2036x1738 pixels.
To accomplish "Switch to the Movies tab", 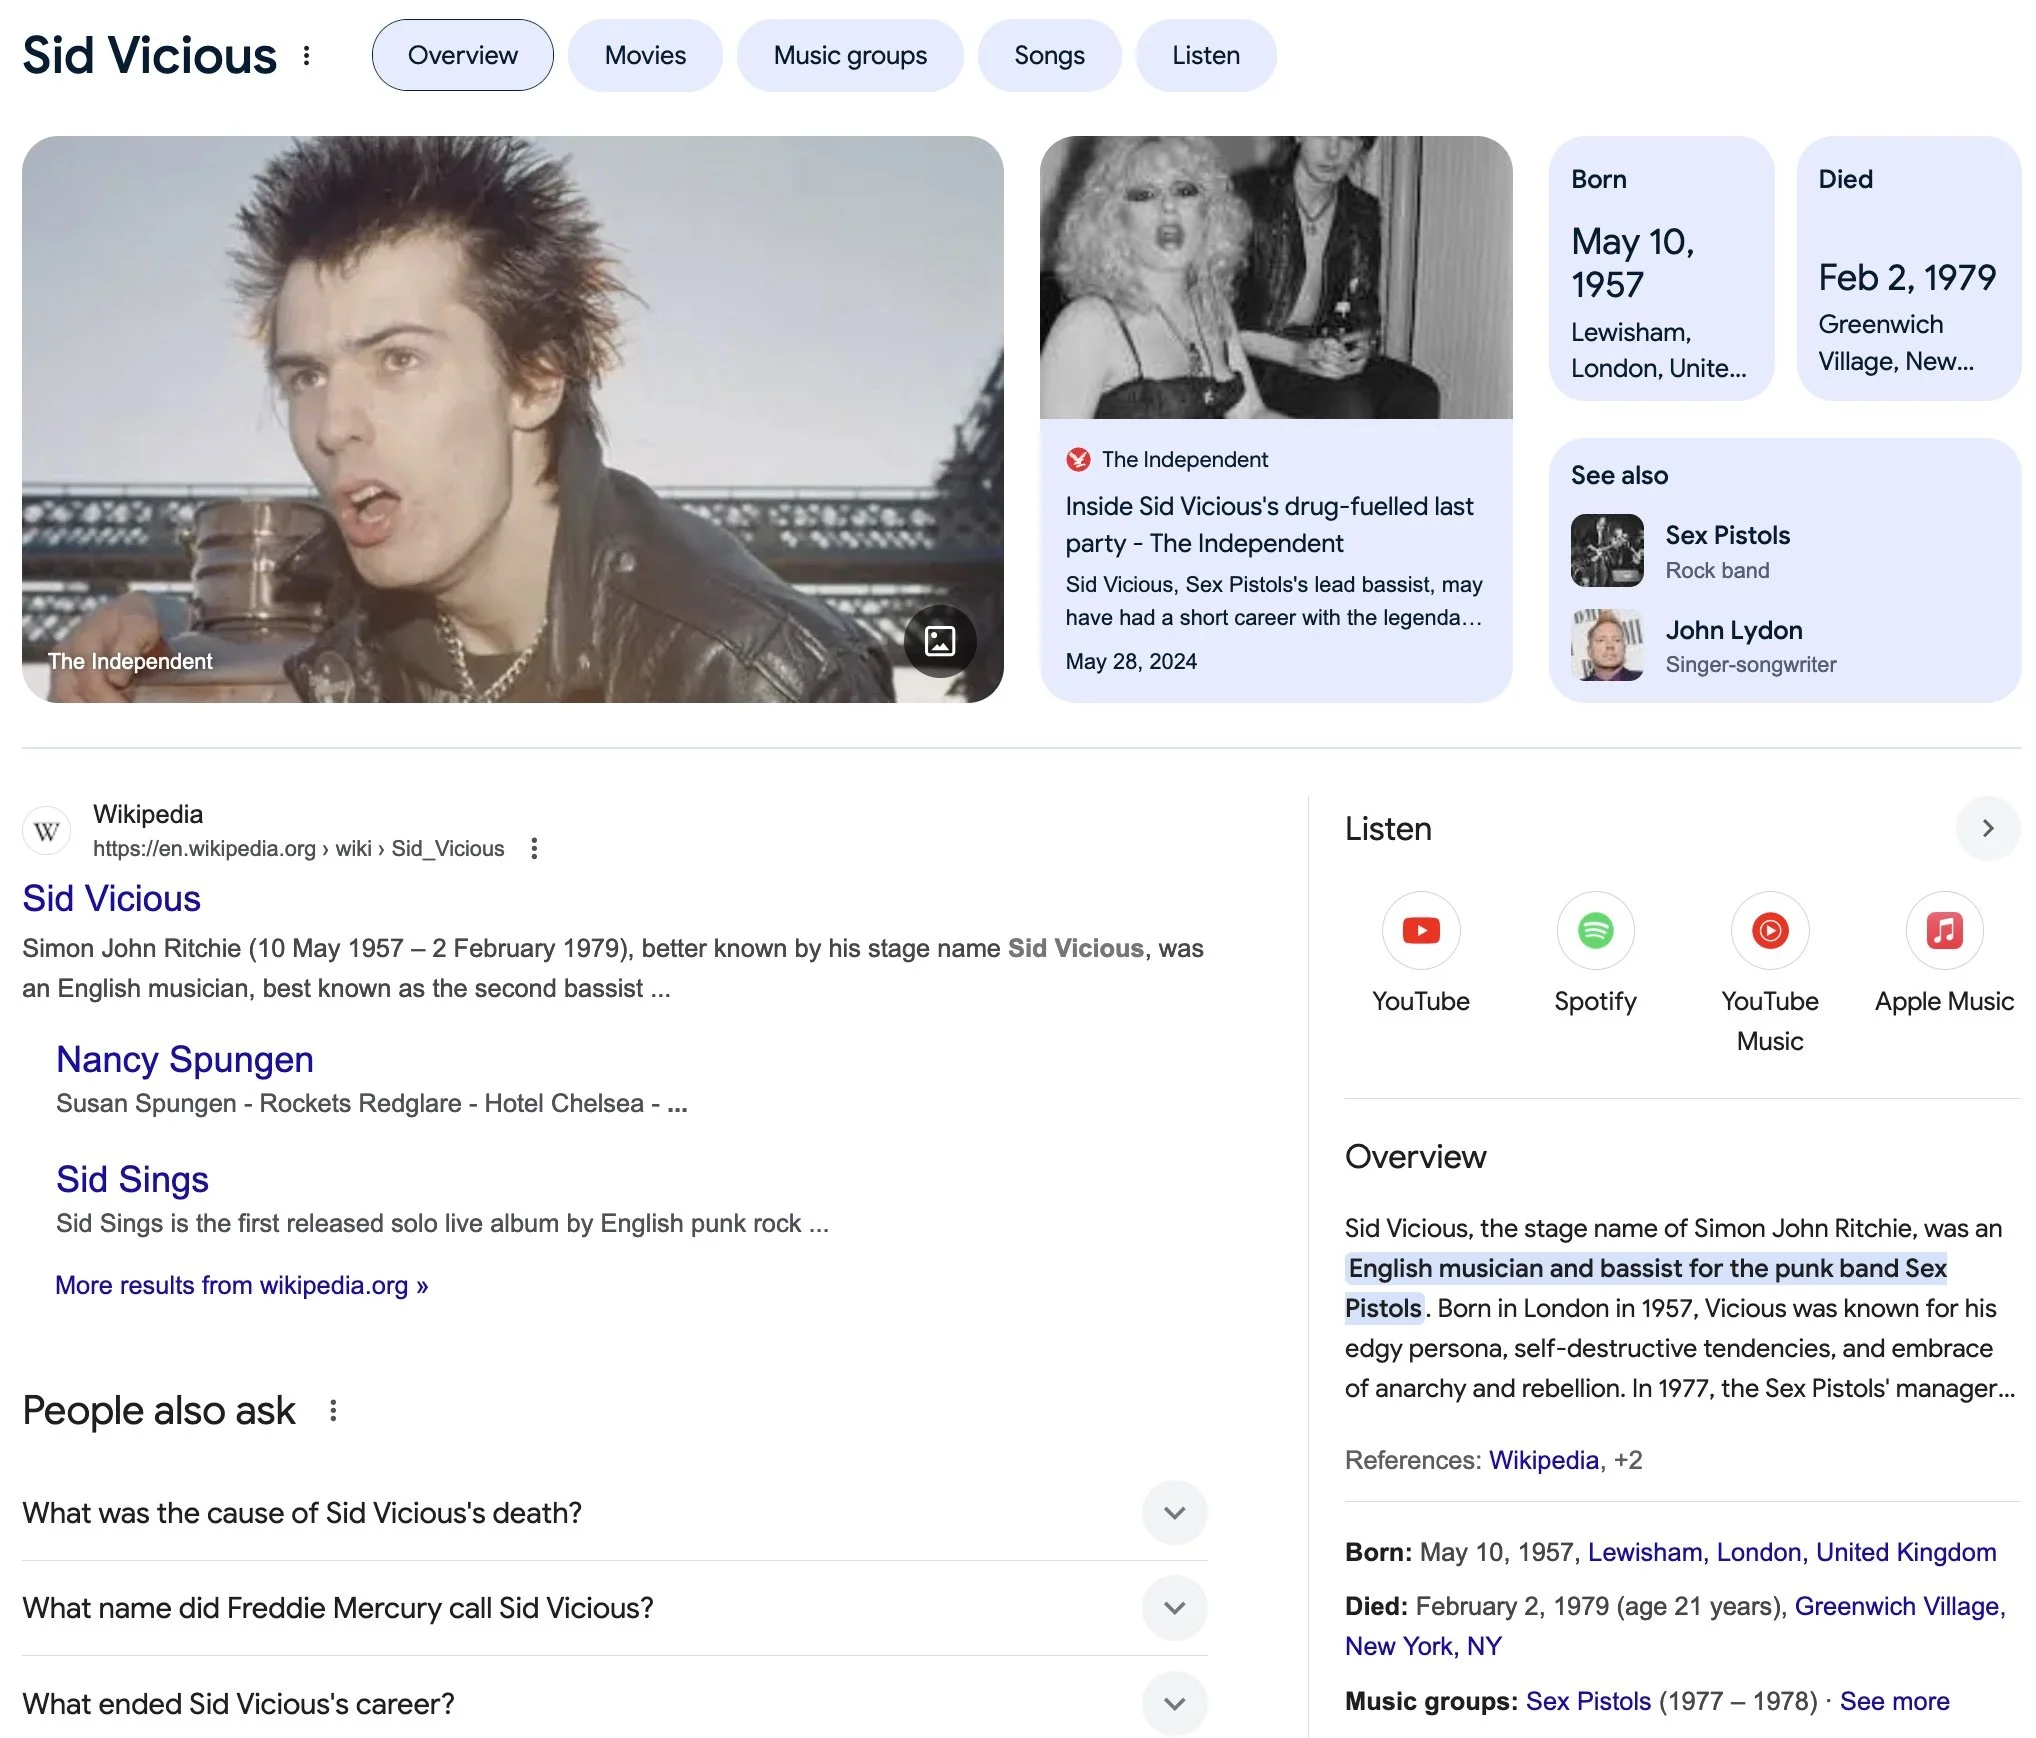I will [645, 56].
